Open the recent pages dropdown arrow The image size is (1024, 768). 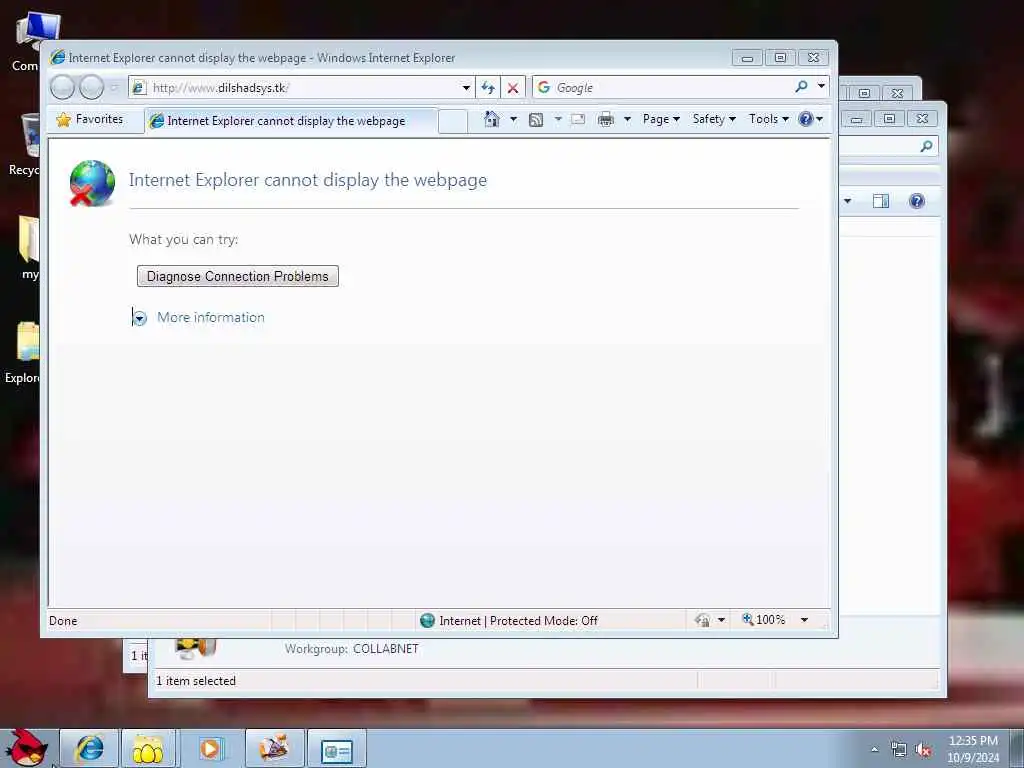click(x=114, y=88)
